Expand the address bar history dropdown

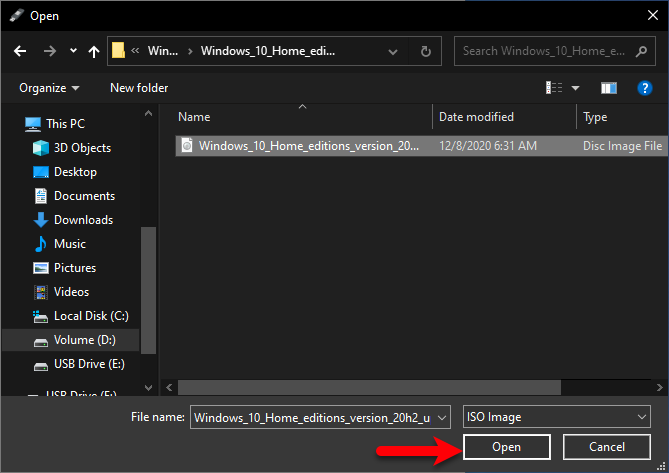(x=393, y=52)
